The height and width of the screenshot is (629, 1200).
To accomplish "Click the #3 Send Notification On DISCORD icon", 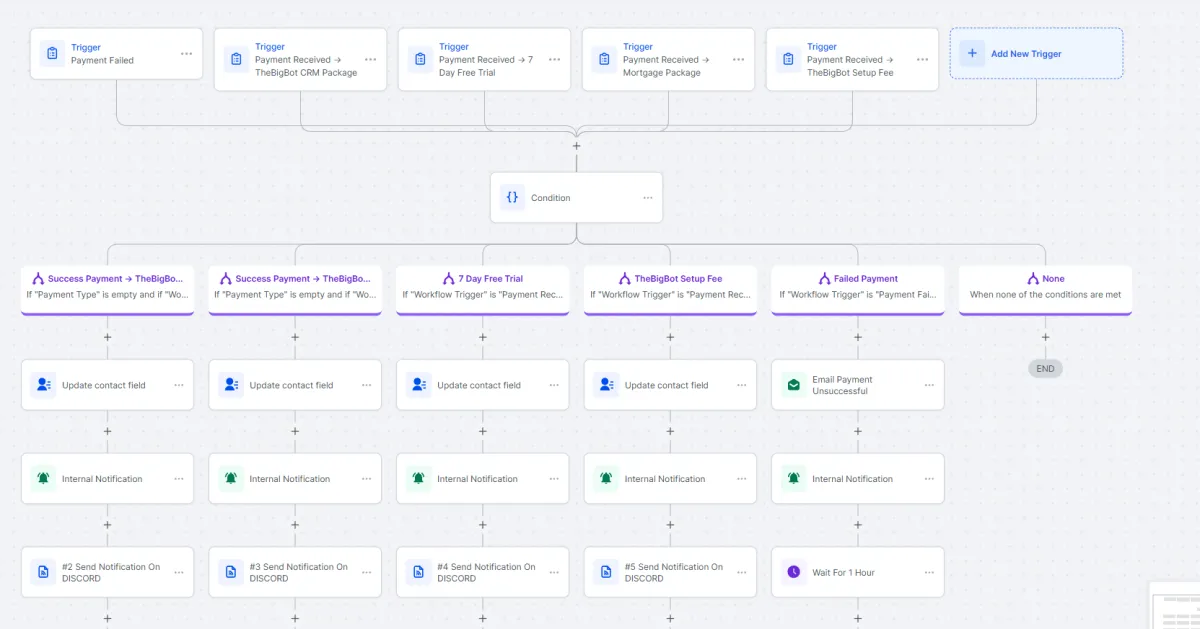I will [231, 572].
